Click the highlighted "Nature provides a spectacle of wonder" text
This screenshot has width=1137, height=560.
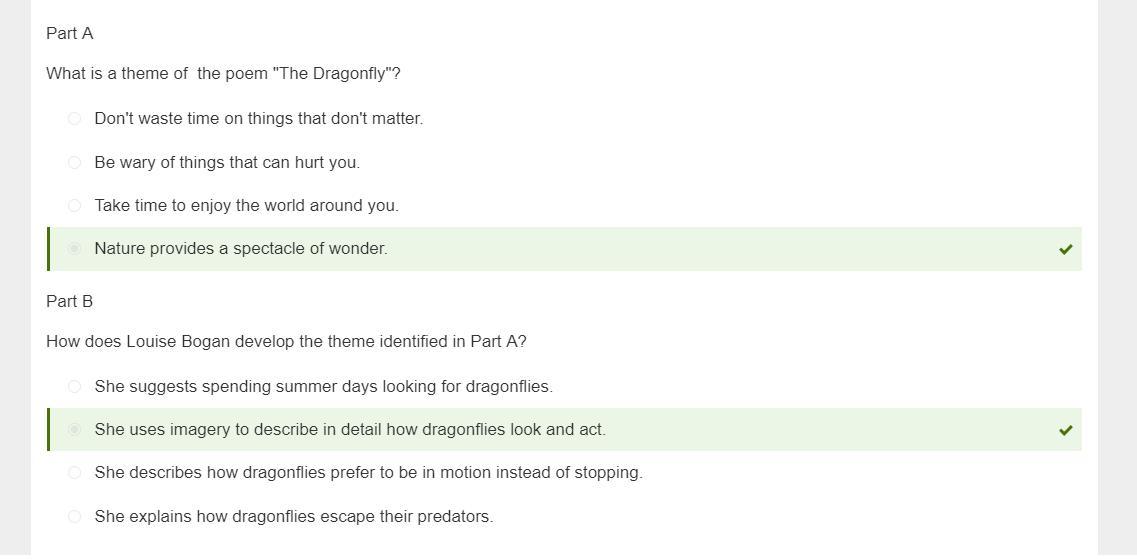(x=241, y=249)
